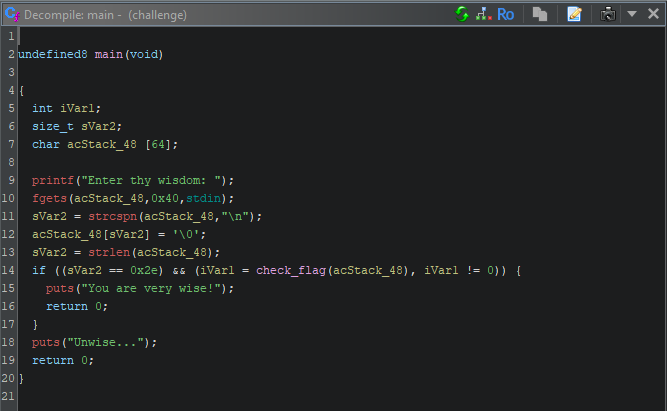Click the Cf decompiler icon in title bar
667x411 pixels.
click(x=10, y=15)
